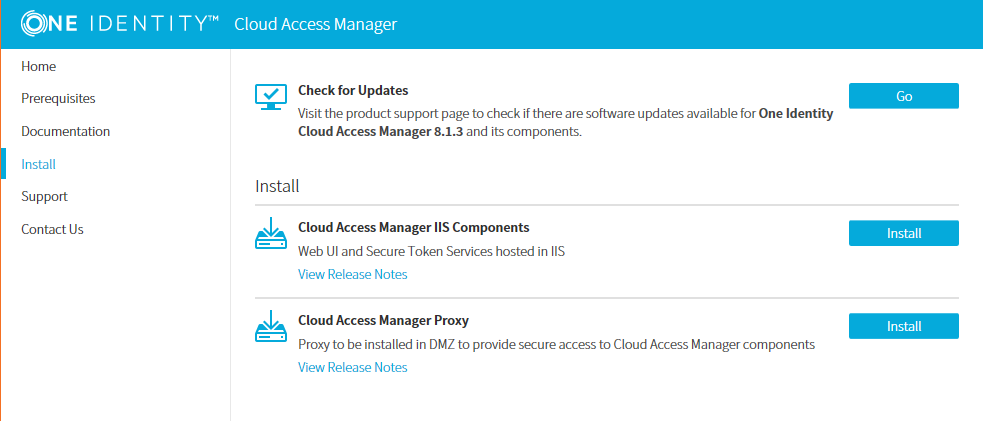Click the 'Cloud Access Manager 8.1.3' version text
983x421 pixels.
pyautogui.click(x=381, y=133)
